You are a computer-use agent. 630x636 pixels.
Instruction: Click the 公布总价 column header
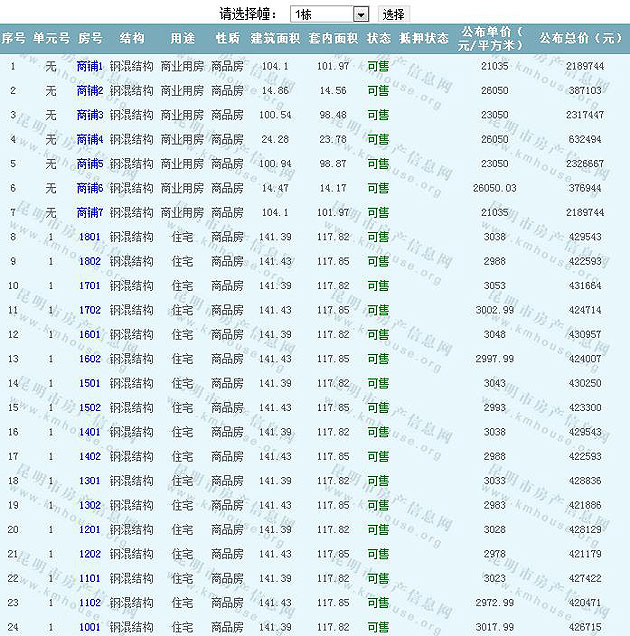pos(580,38)
